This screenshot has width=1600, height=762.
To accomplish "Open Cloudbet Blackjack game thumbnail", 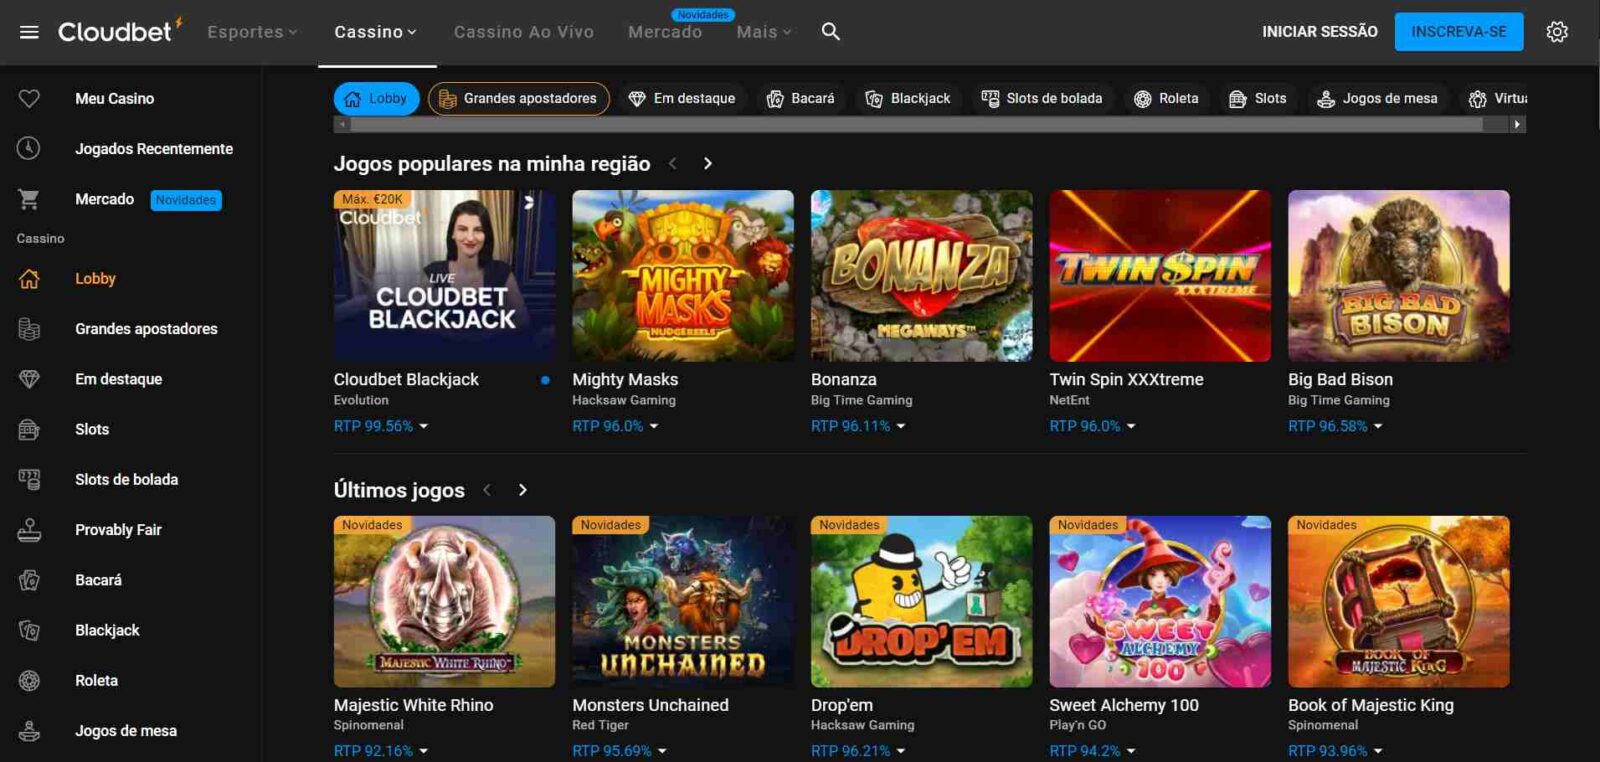I will [x=444, y=275].
